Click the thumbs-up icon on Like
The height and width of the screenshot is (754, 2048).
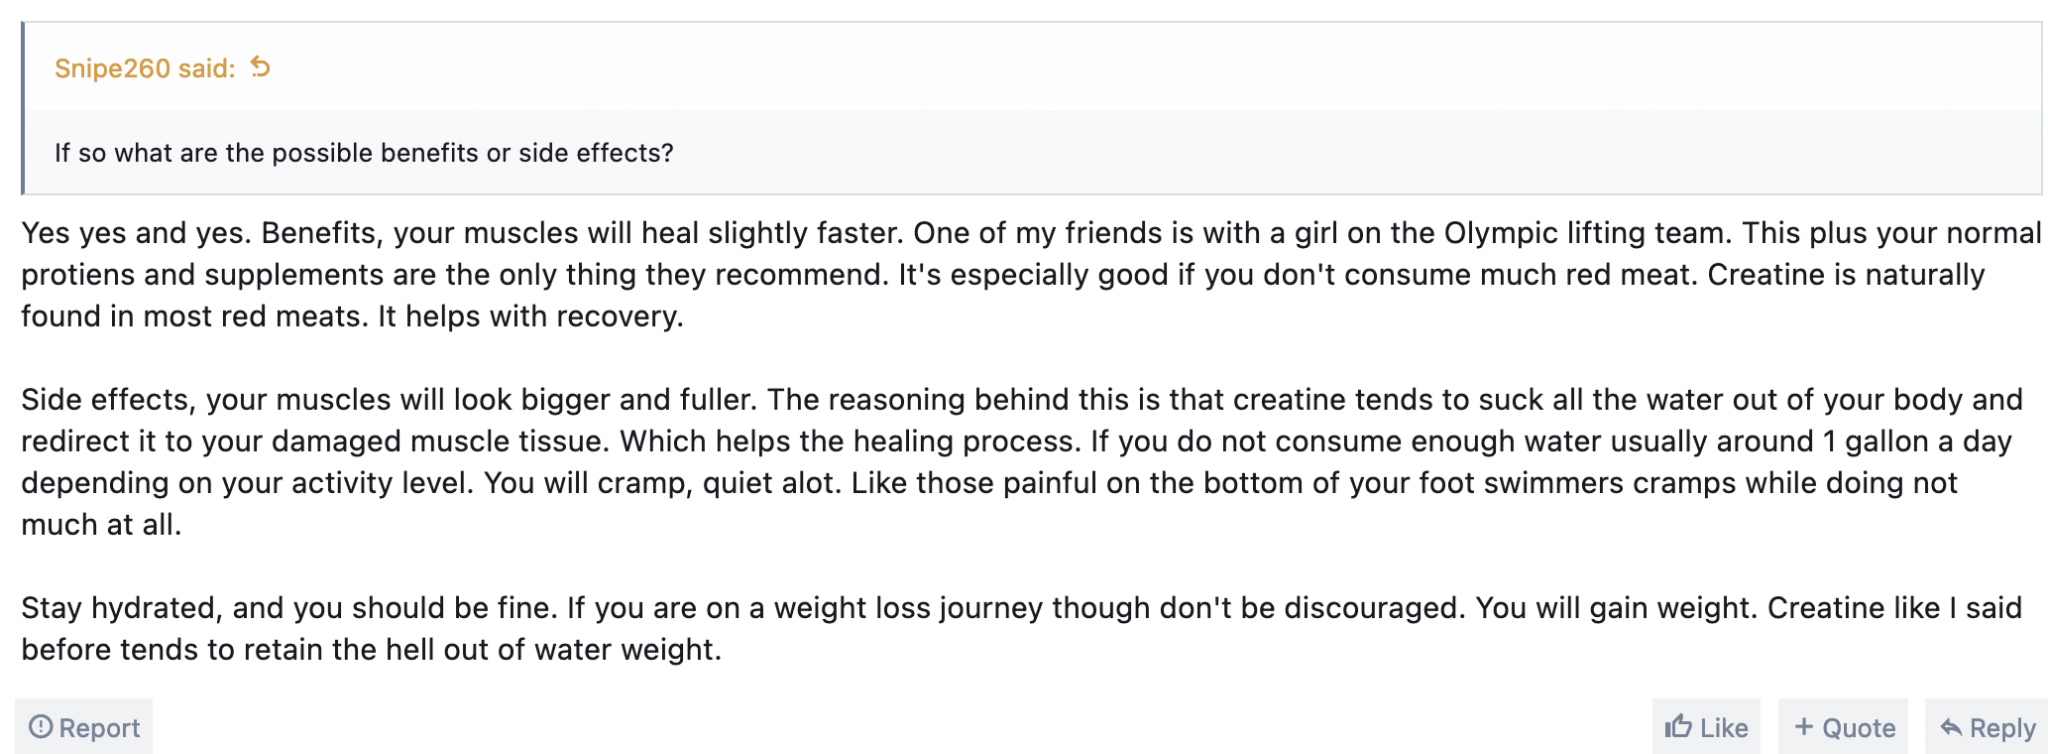1678,727
